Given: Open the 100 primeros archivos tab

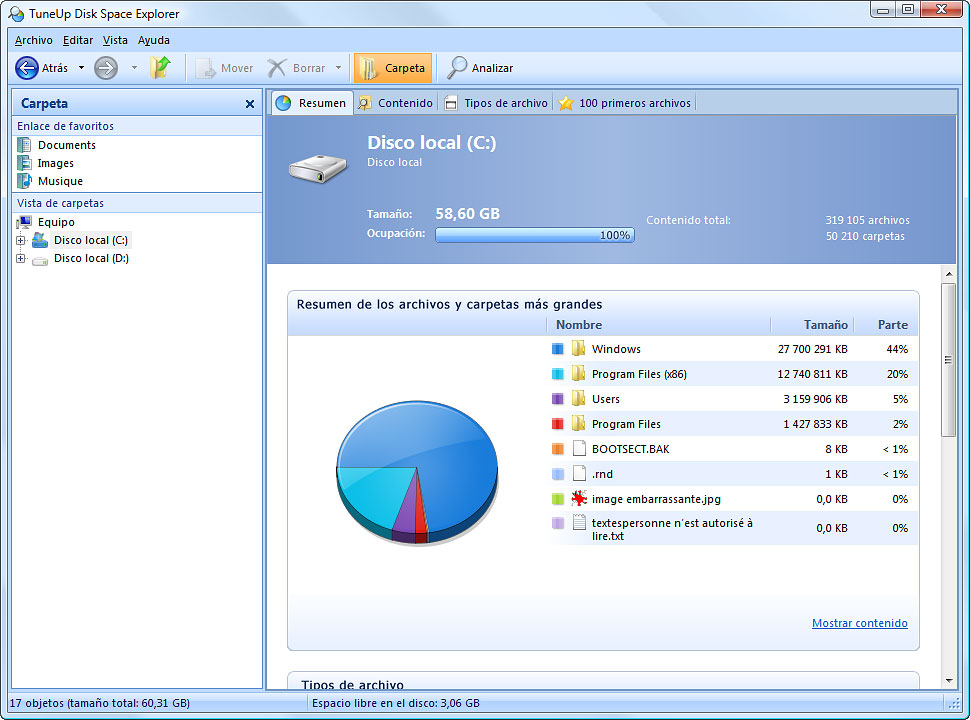Looking at the screenshot, I should coord(625,103).
